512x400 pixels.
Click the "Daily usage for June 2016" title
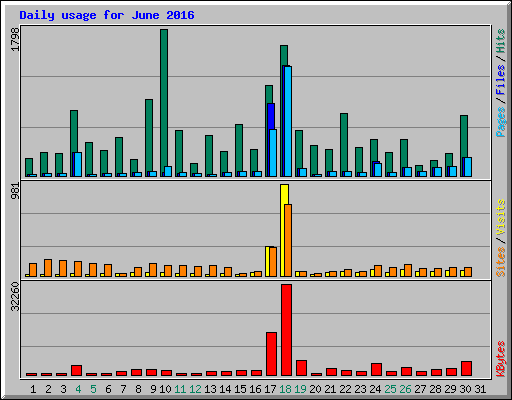(x=107, y=15)
